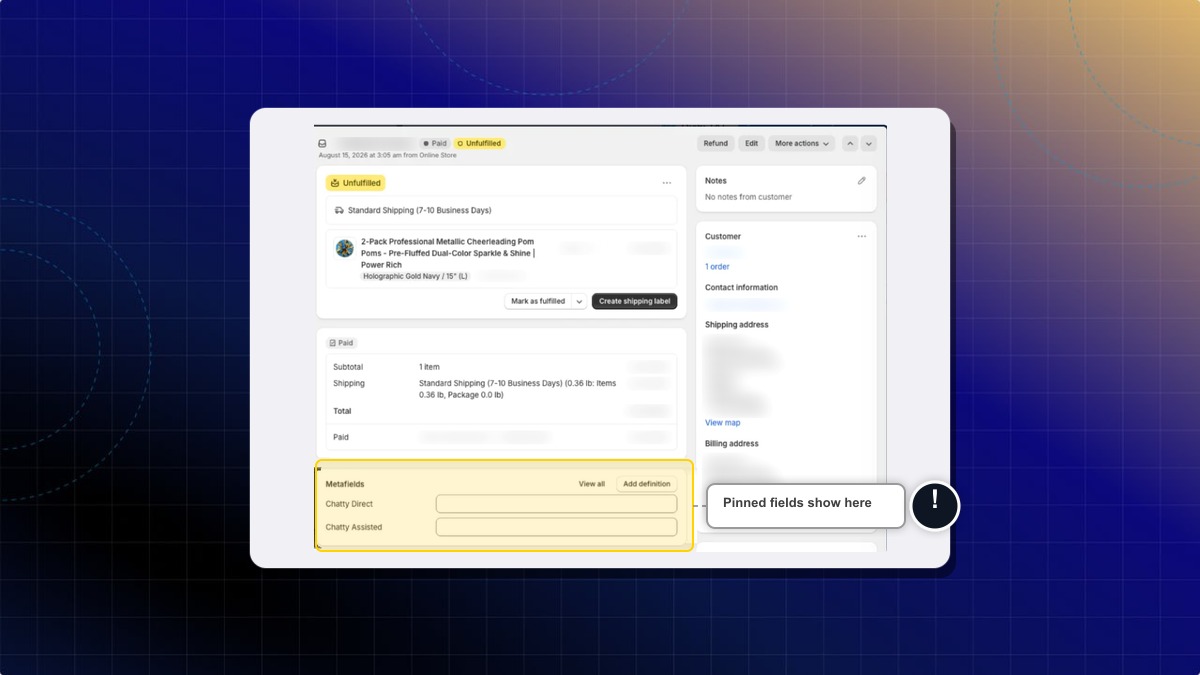Click the Billing address heading
Screen dimensions: 1200x675
(x=732, y=444)
